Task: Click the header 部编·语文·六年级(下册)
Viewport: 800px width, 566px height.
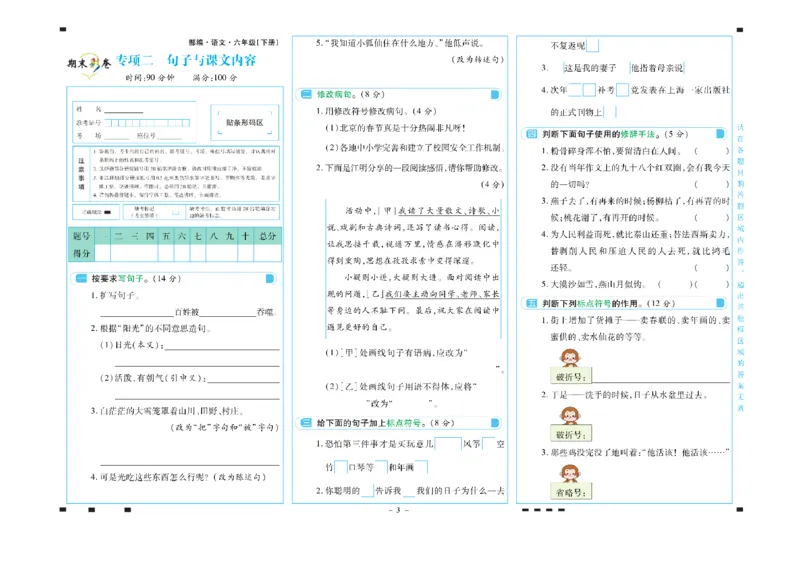Action: click(x=233, y=42)
